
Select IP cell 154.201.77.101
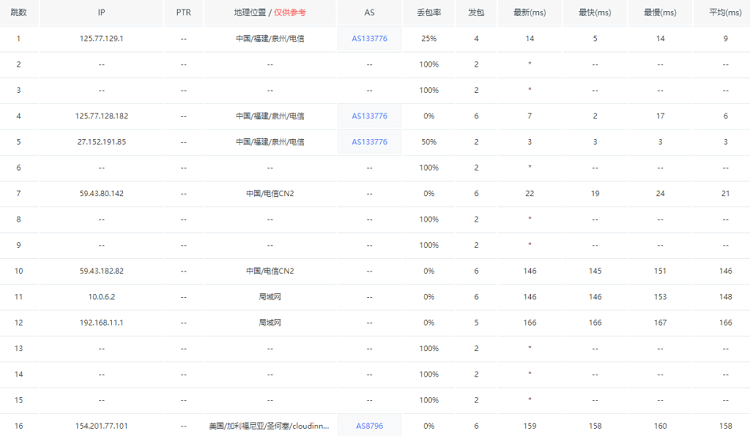pos(101,426)
